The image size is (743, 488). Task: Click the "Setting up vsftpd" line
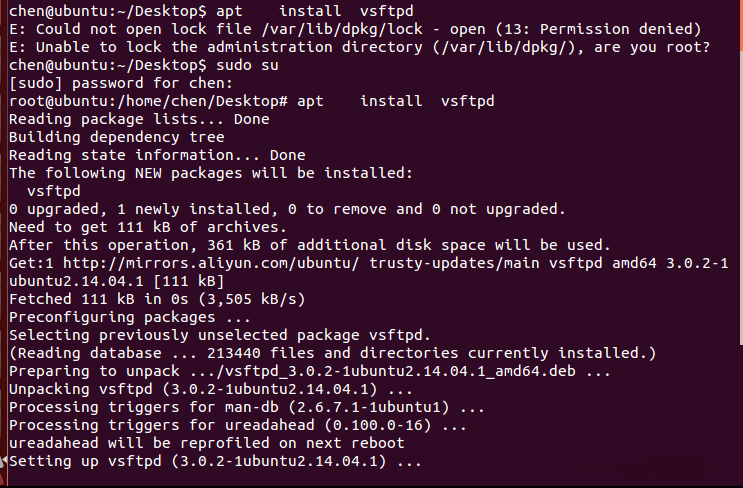(x=215, y=461)
